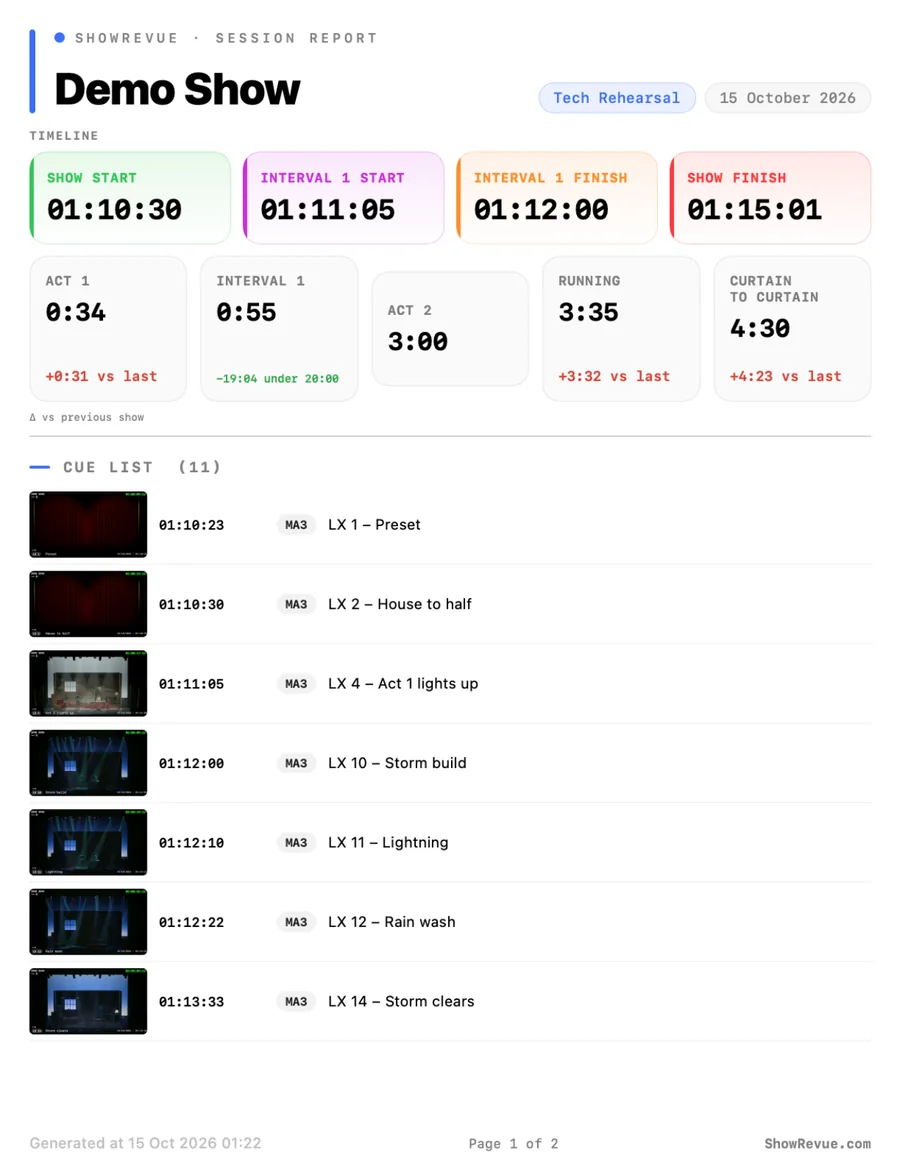Click the 'CUE LIST' section heading
Image resolution: width=900 pixels, height=1165 pixels.
tap(109, 467)
